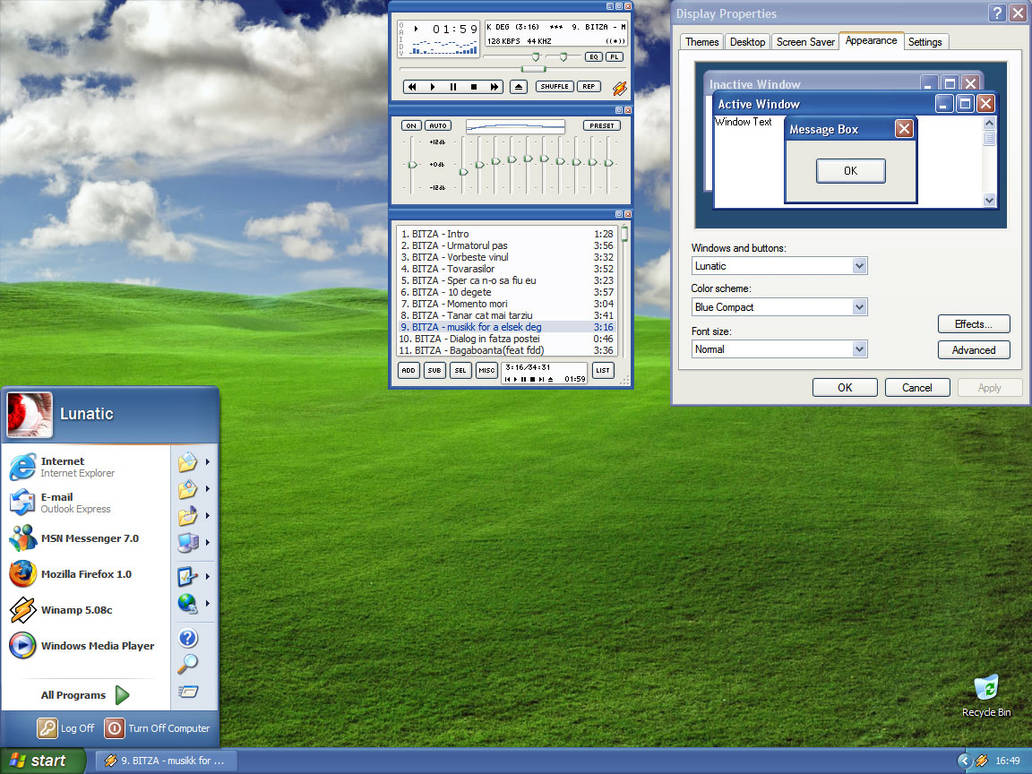This screenshot has height=774, width=1032.
Task: Toggle the Winamp REP repeat button
Action: (x=589, y=87)
